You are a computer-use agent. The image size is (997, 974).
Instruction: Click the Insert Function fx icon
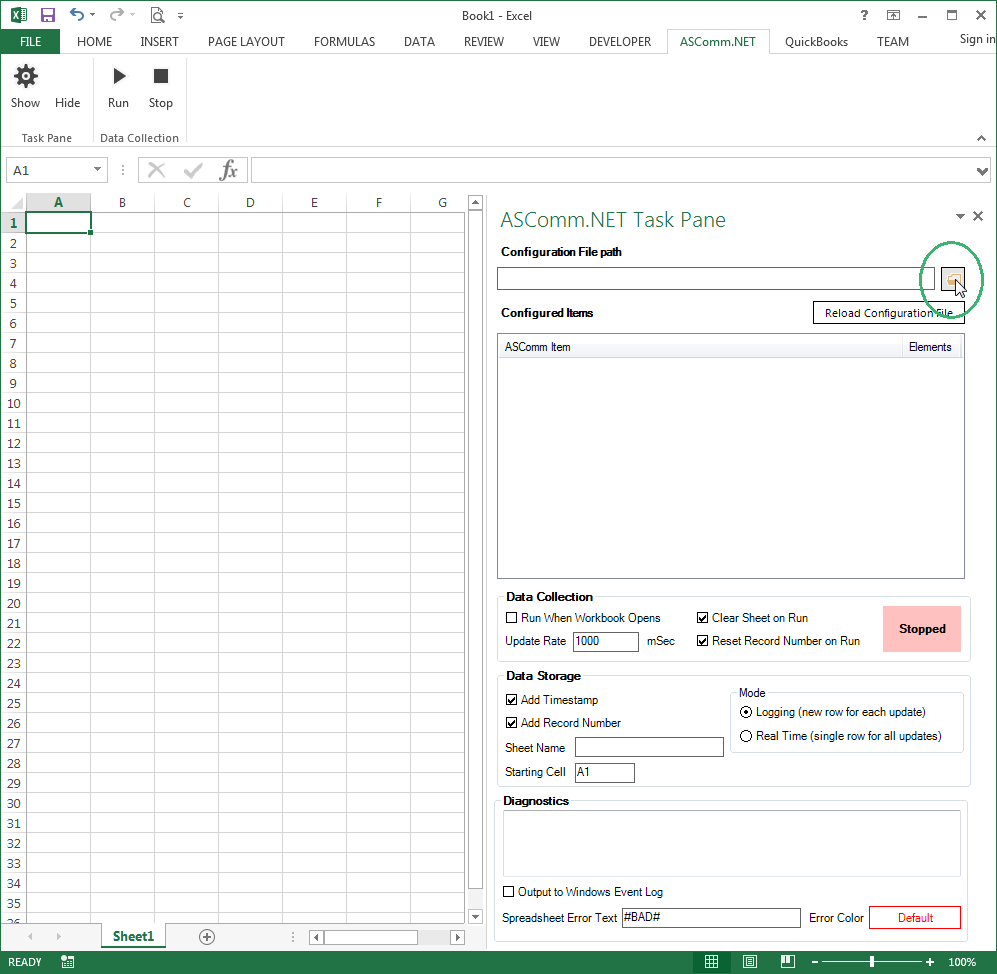point(228,170)
